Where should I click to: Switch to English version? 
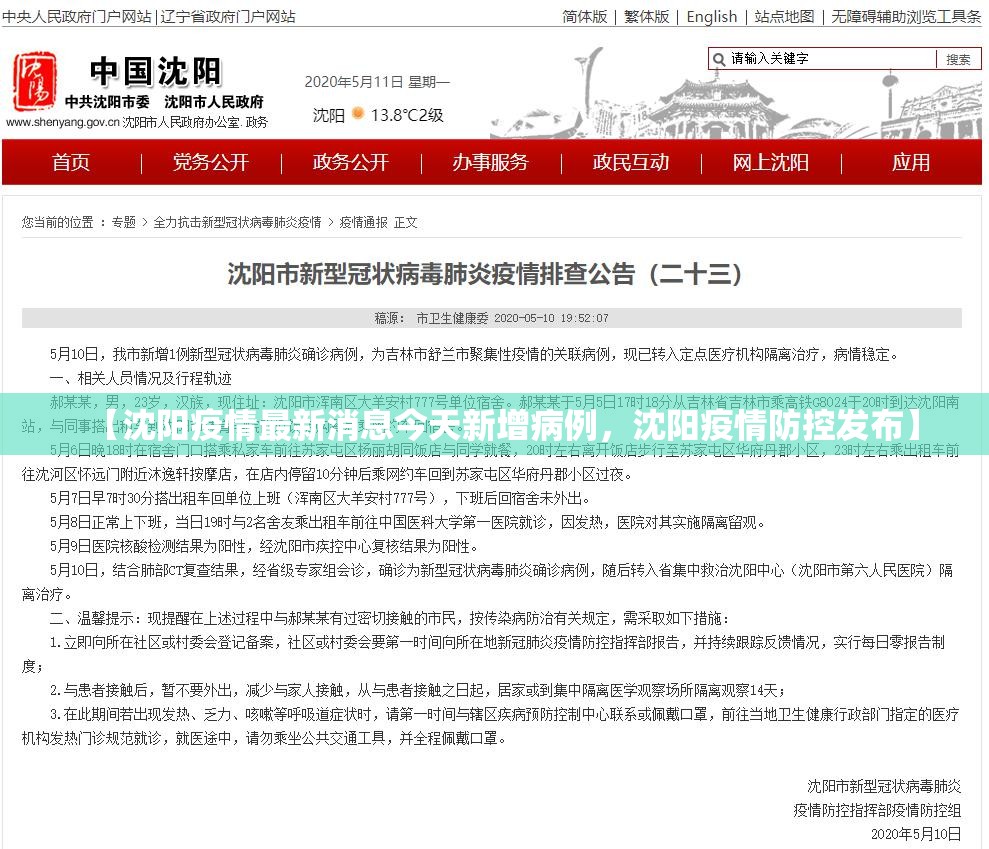click(x=711, y=16)
